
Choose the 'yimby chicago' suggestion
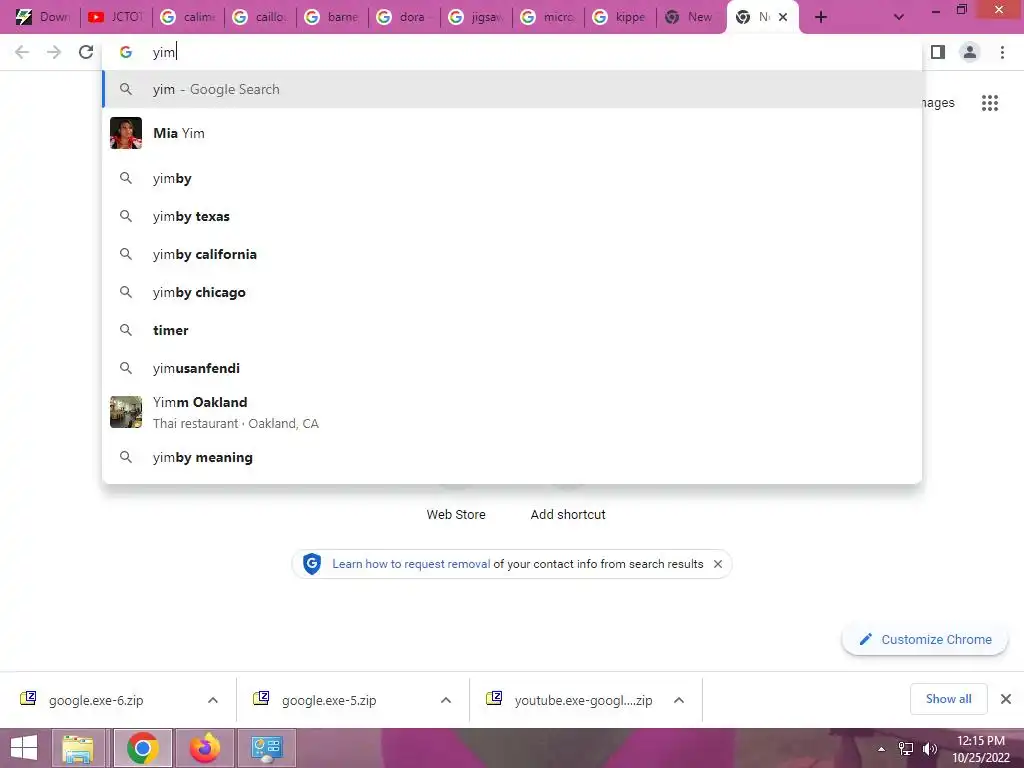[512, 292]
